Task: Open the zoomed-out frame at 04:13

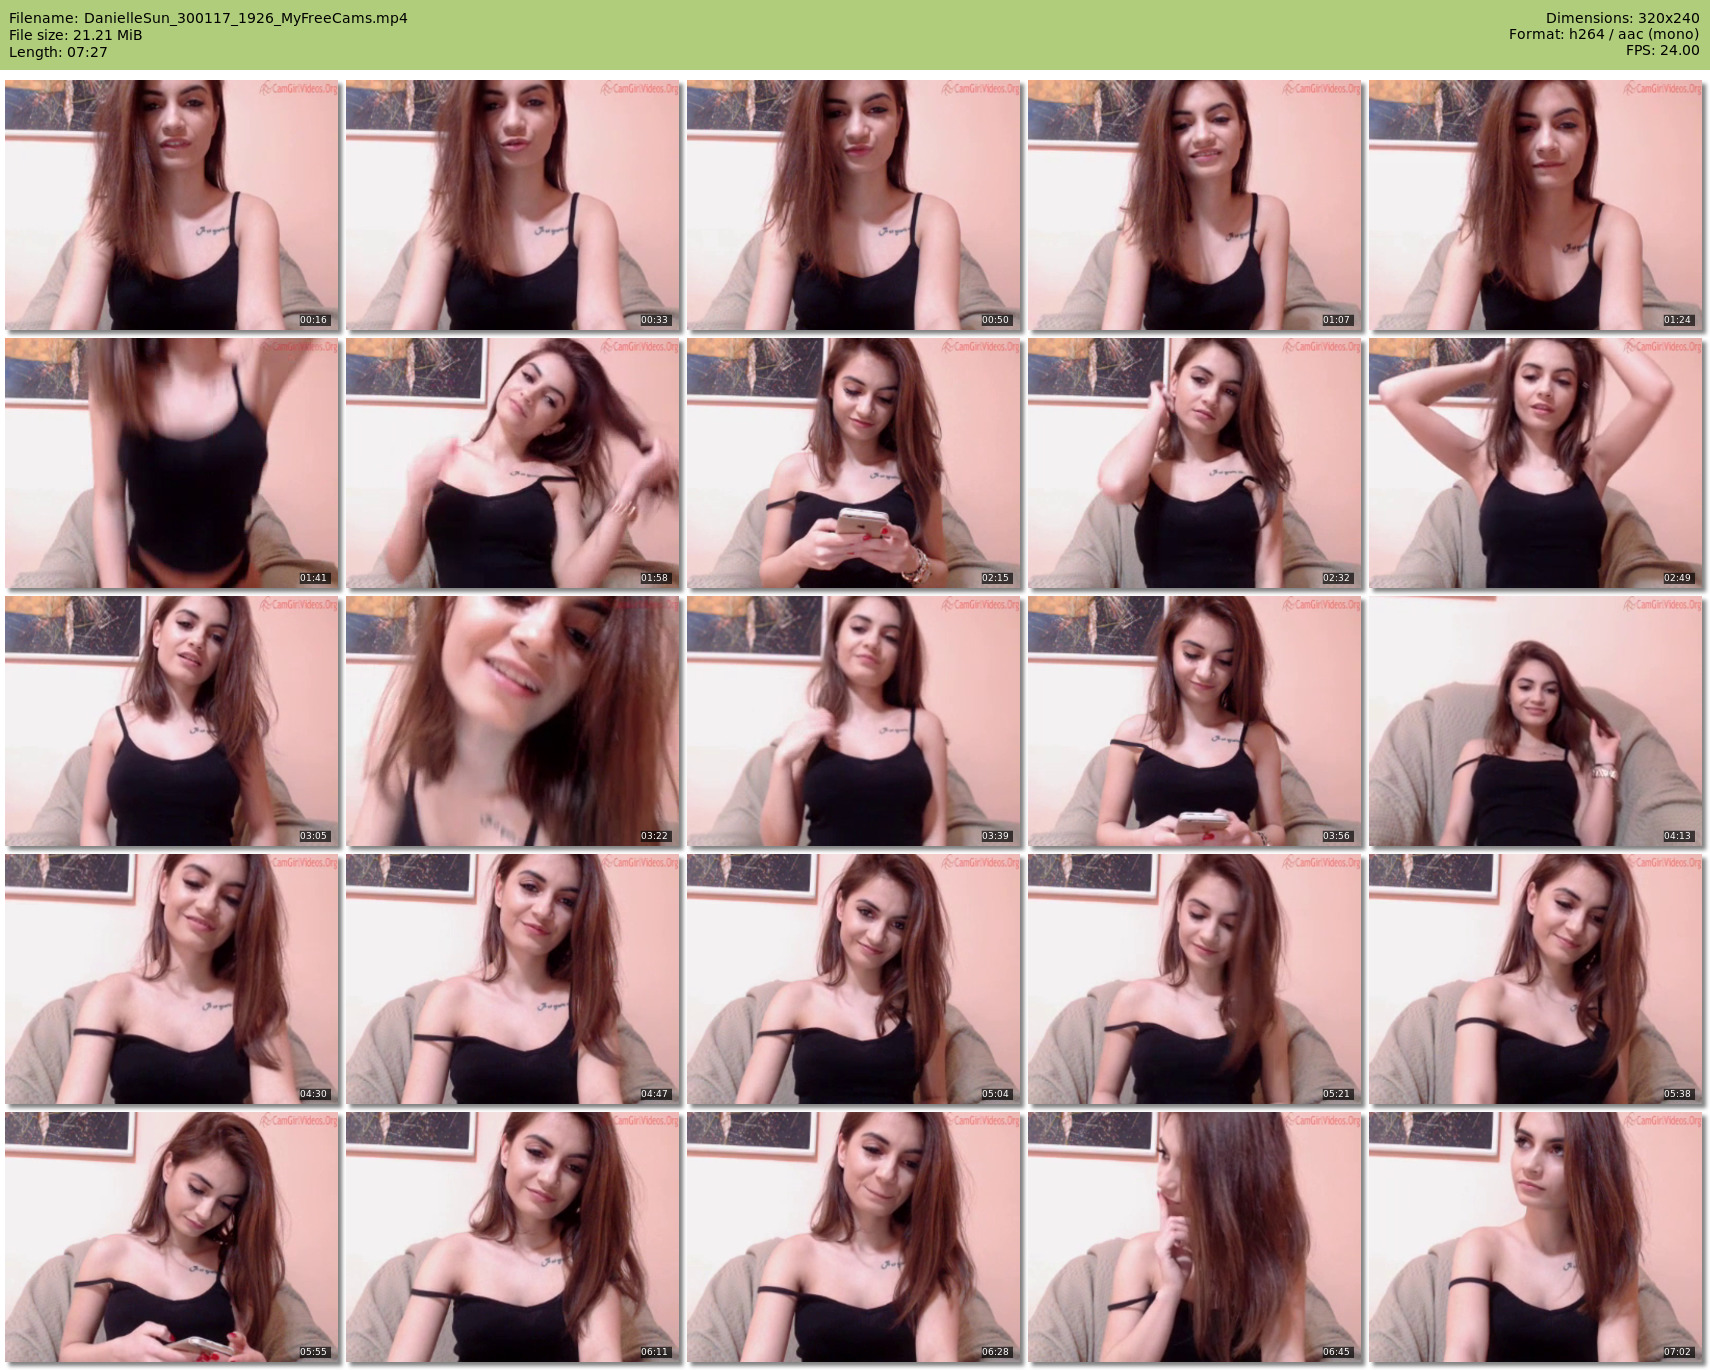Action: coord(1536,721)
